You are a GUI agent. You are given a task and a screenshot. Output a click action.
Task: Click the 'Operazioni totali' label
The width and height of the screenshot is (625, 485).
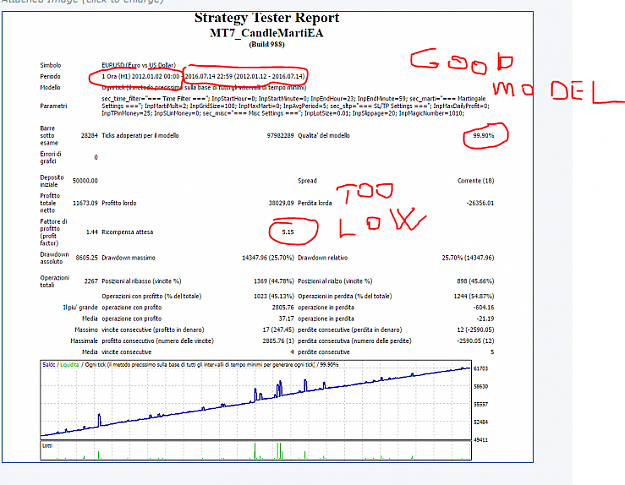pyautogui.click(x=54, y=281)
